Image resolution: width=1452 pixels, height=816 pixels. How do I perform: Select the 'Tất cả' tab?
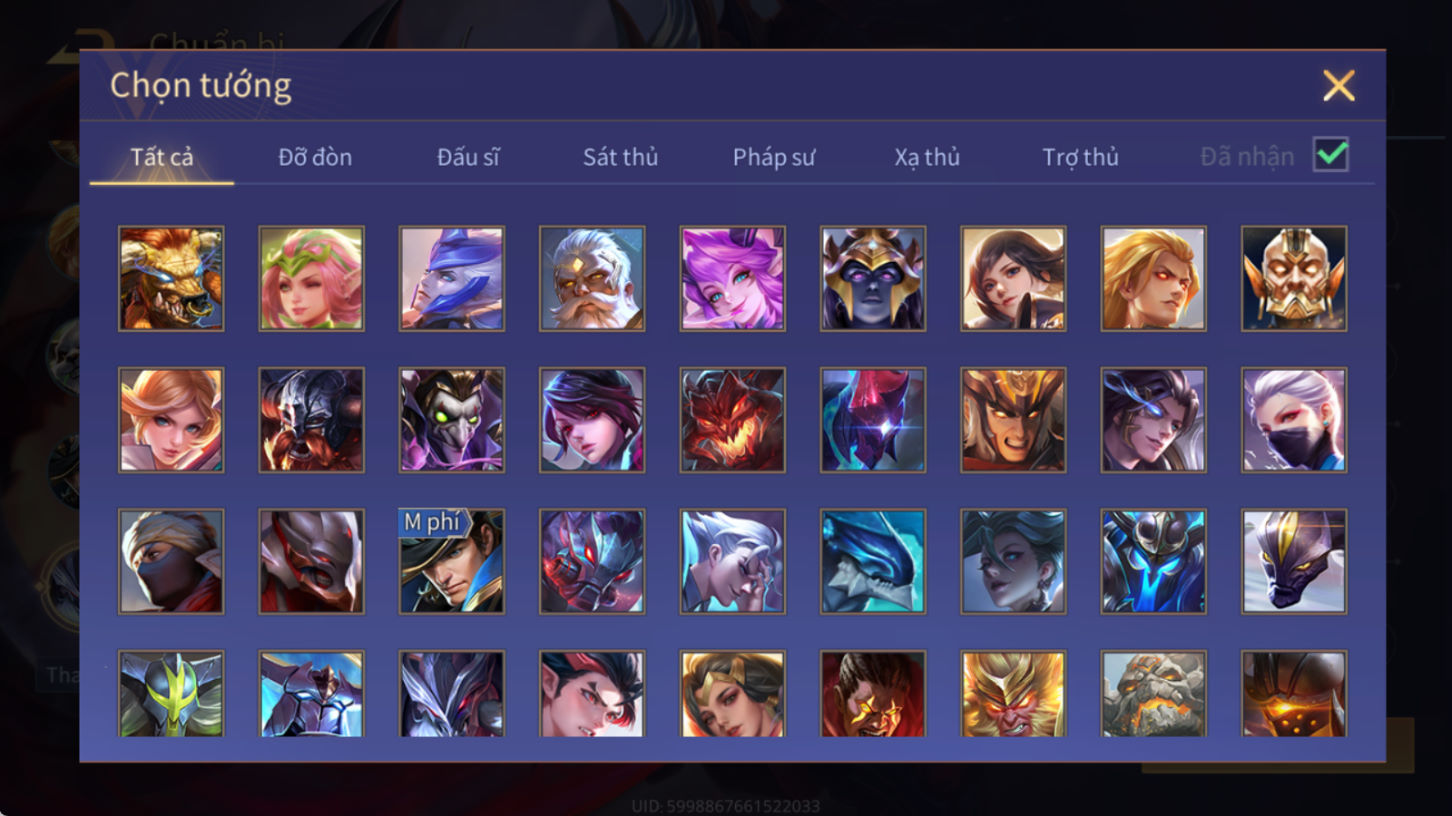click(x=162, y=157)
